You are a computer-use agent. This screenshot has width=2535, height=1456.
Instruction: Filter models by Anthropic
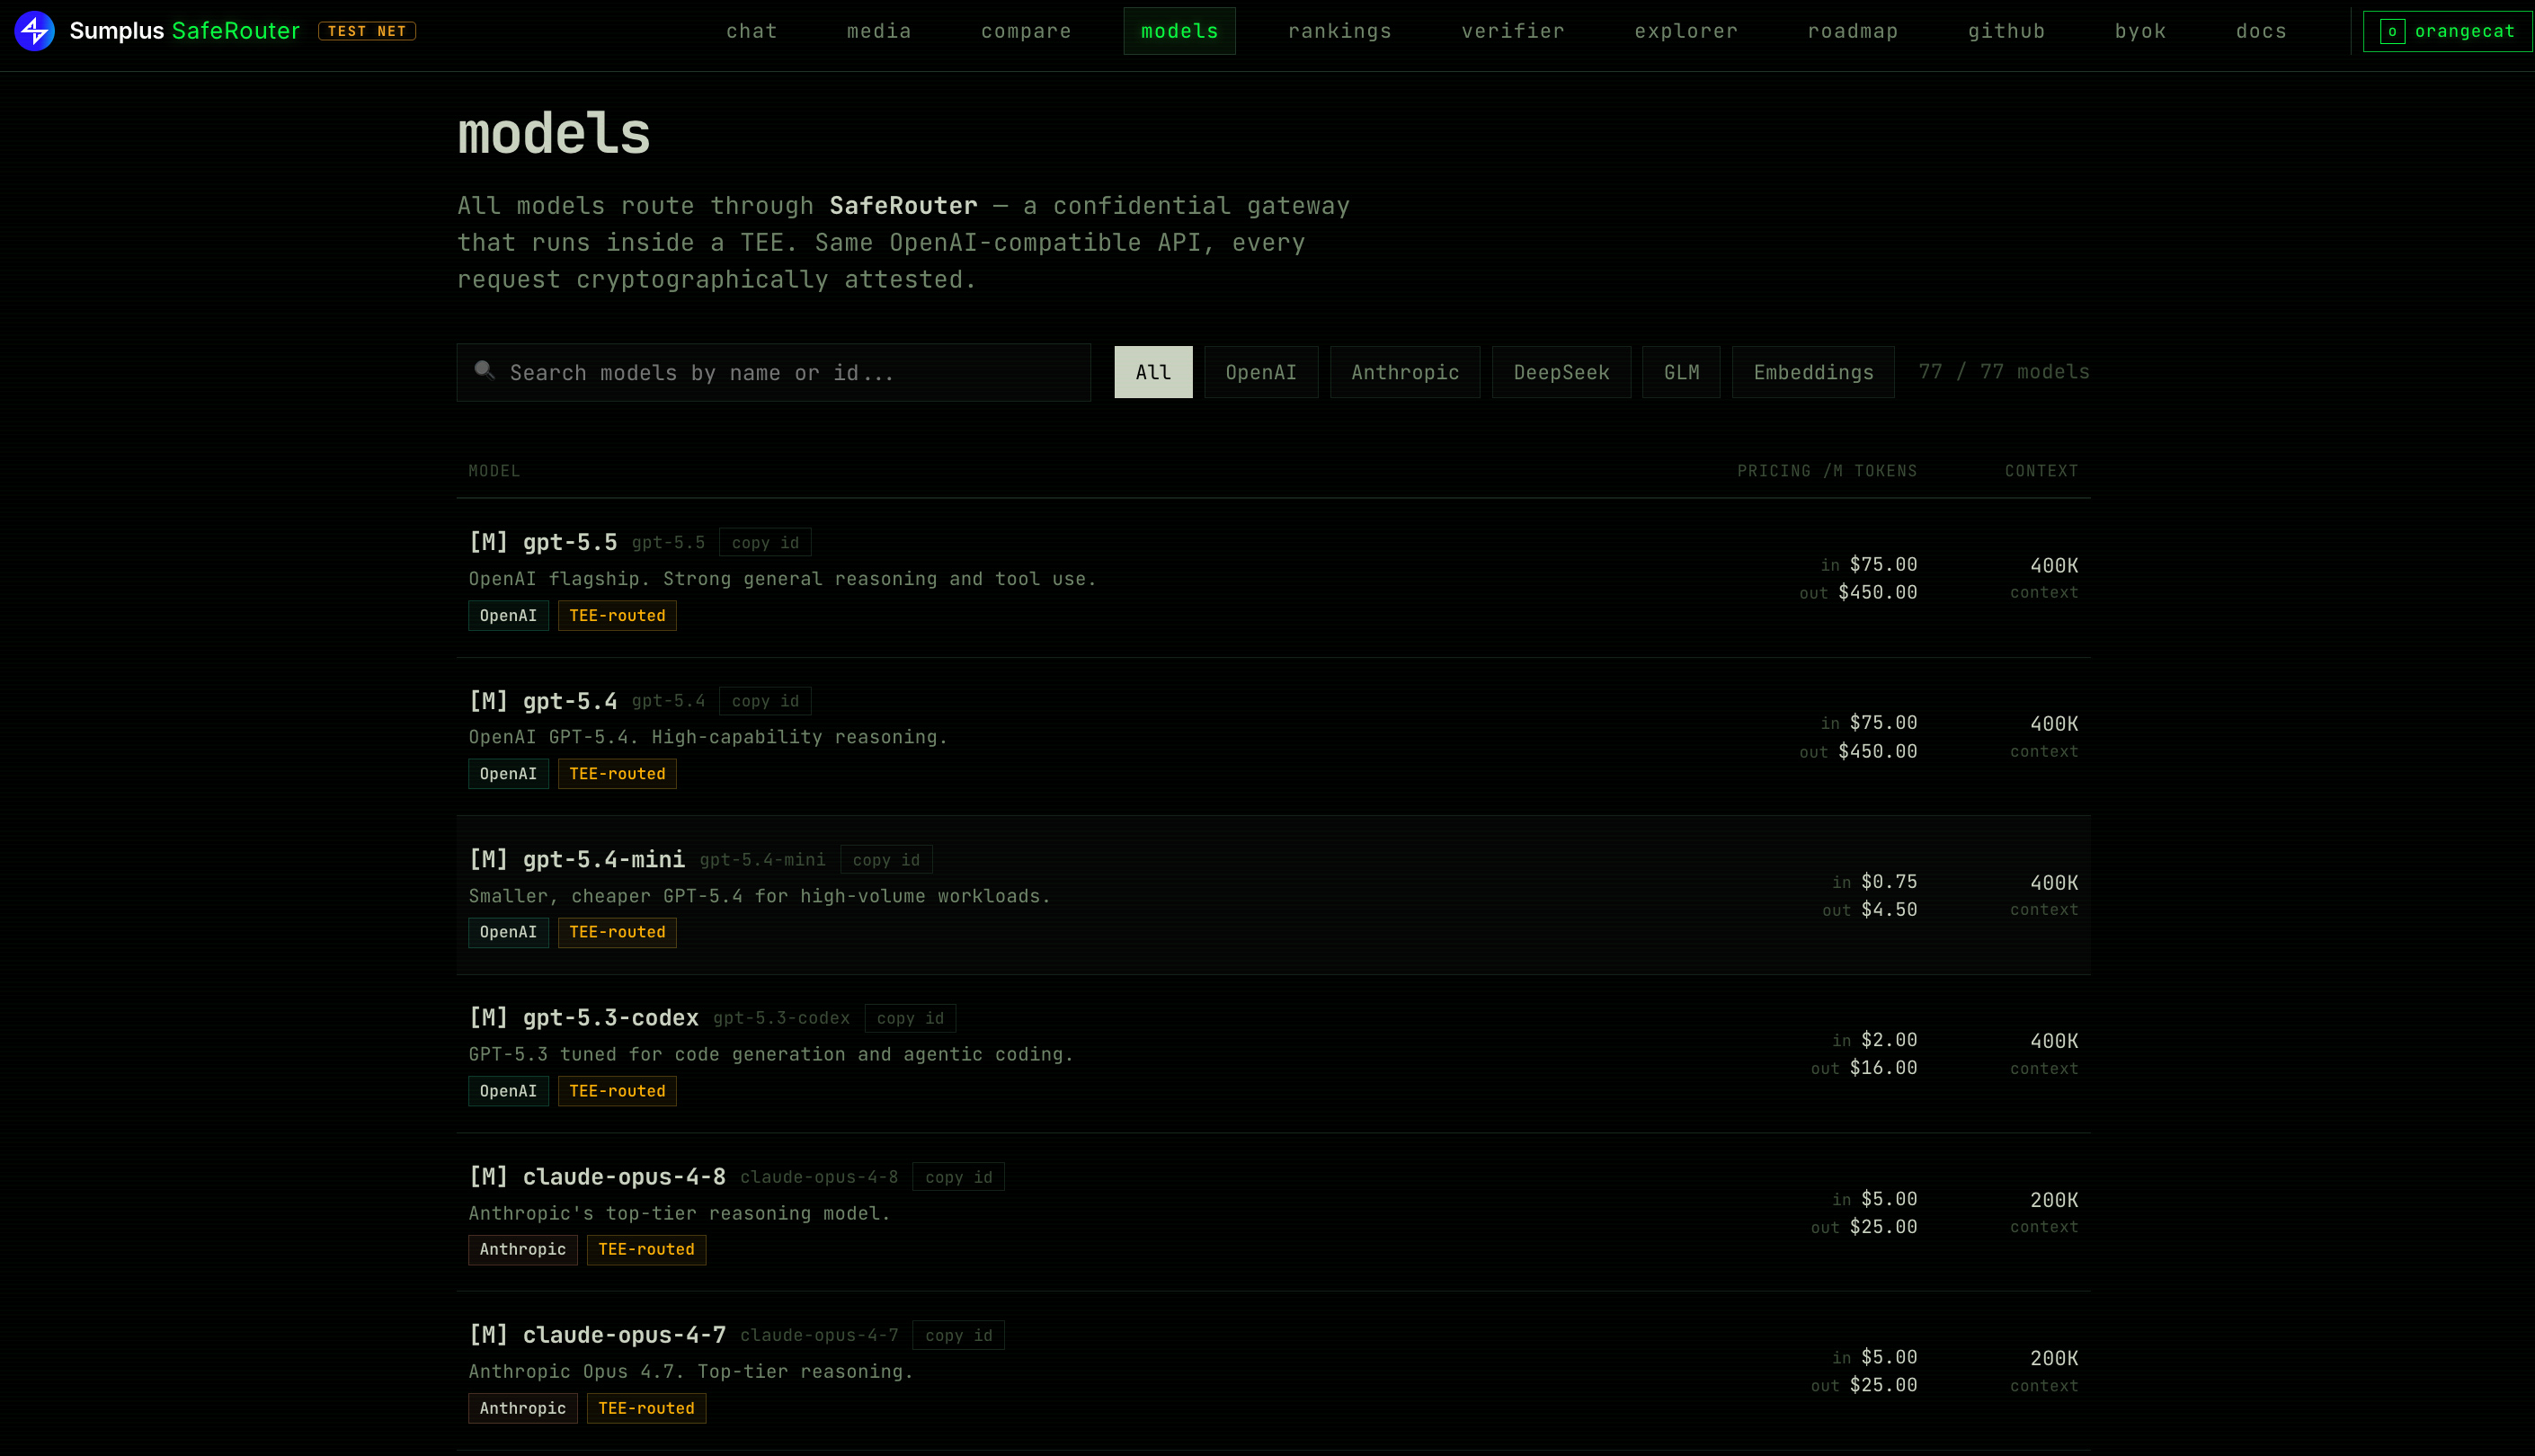[x=1405, y=372]
